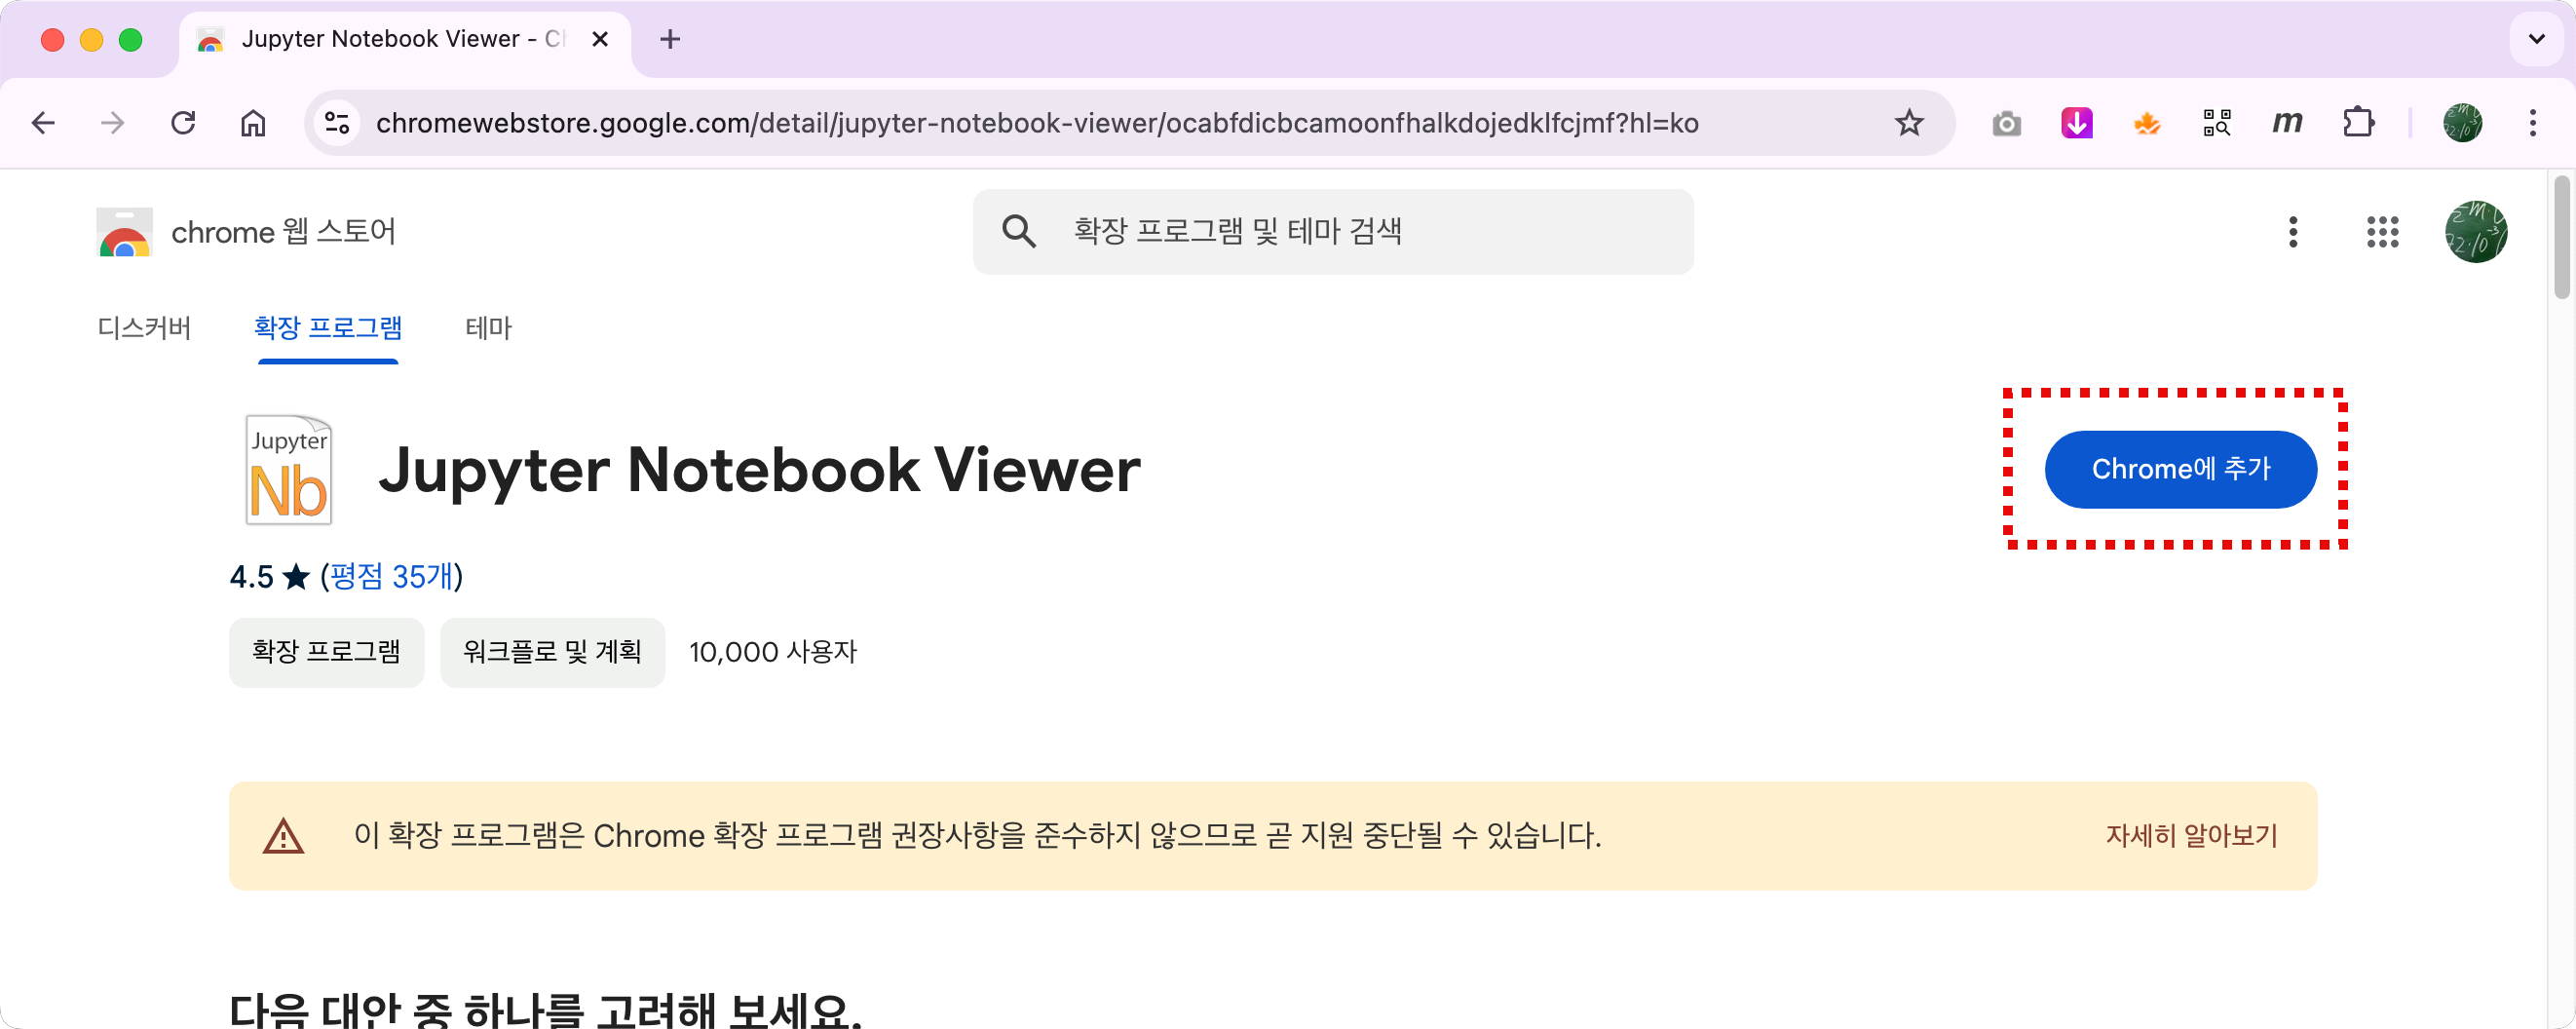
Task: Go forward with the forward arrow
Action: pyautogui.click(x=113, y=123)
